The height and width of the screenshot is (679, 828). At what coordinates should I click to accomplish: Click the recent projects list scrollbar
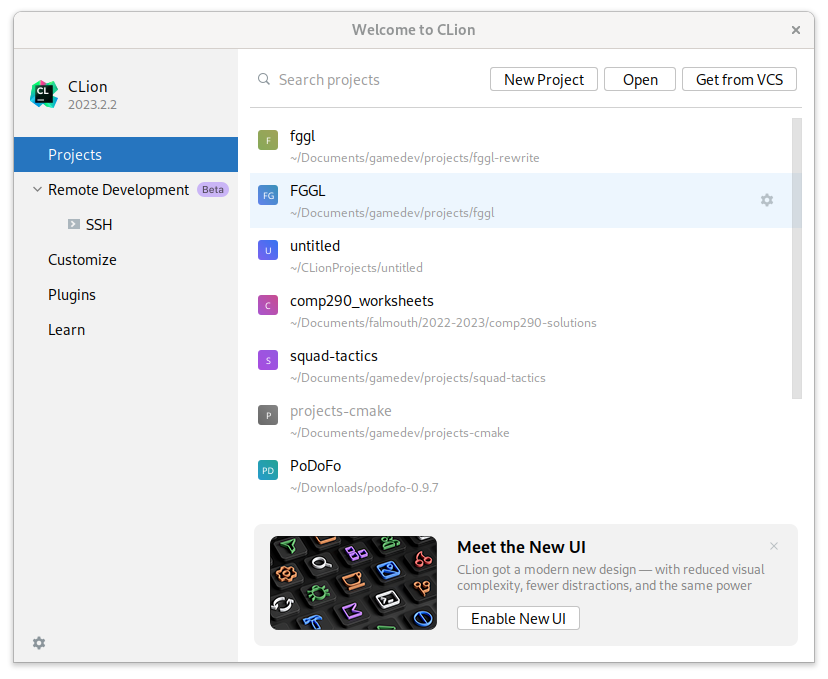(797, 258)
